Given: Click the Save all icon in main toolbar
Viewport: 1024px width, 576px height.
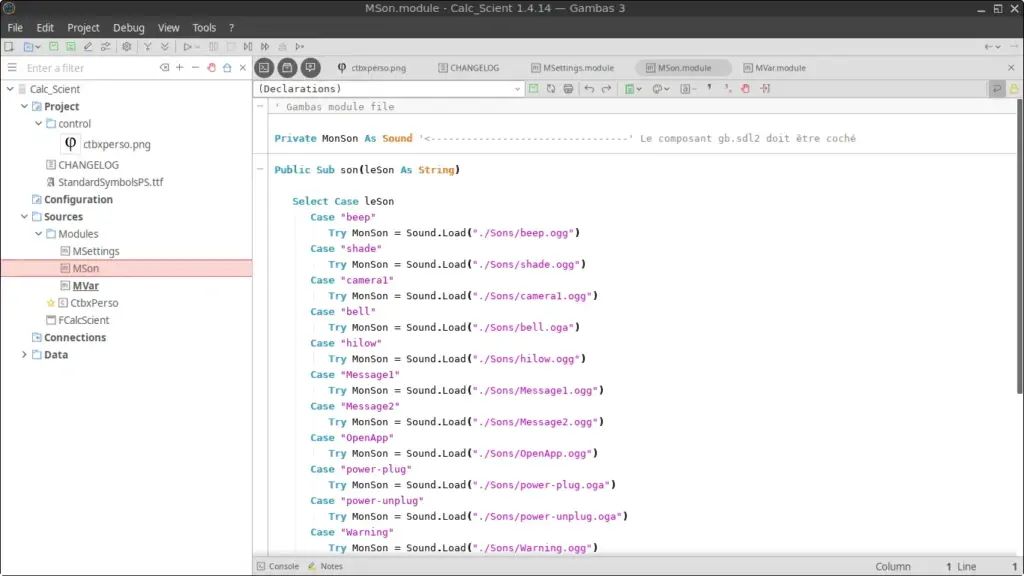Looking at the screenshot, I should [x=71, y=46].
